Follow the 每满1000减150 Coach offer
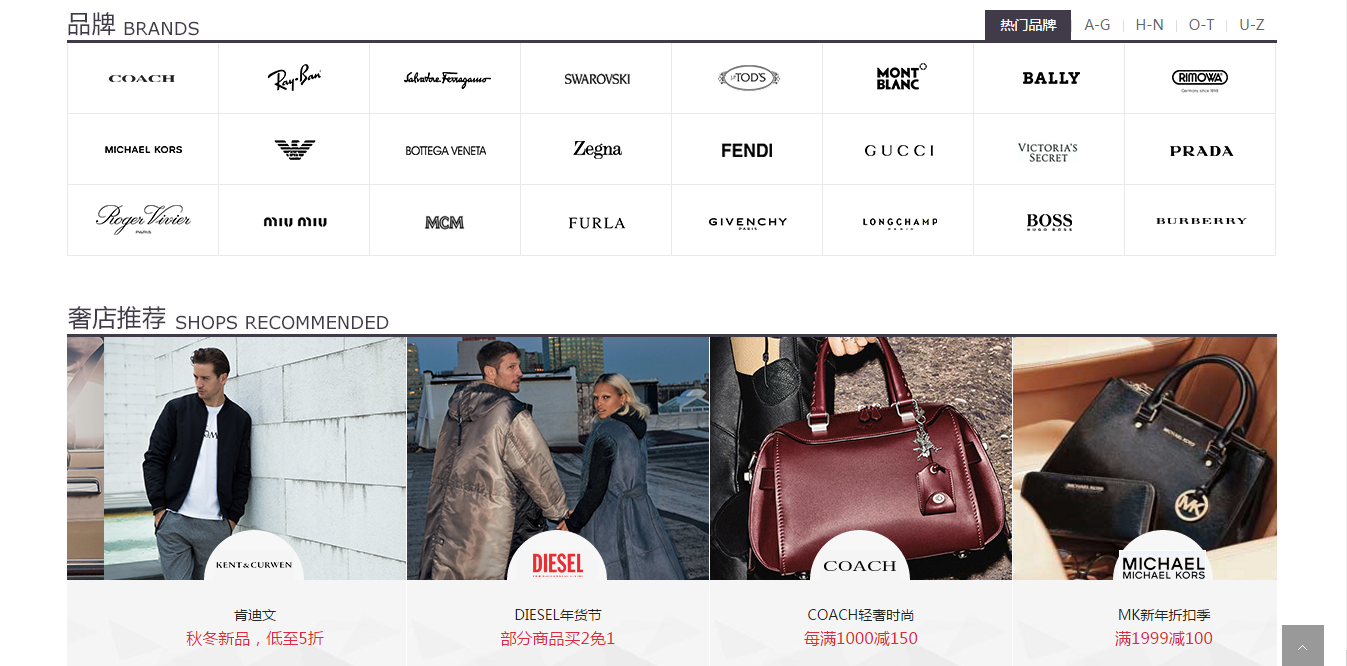This screenshot has width=1347, height=666. 861,638
